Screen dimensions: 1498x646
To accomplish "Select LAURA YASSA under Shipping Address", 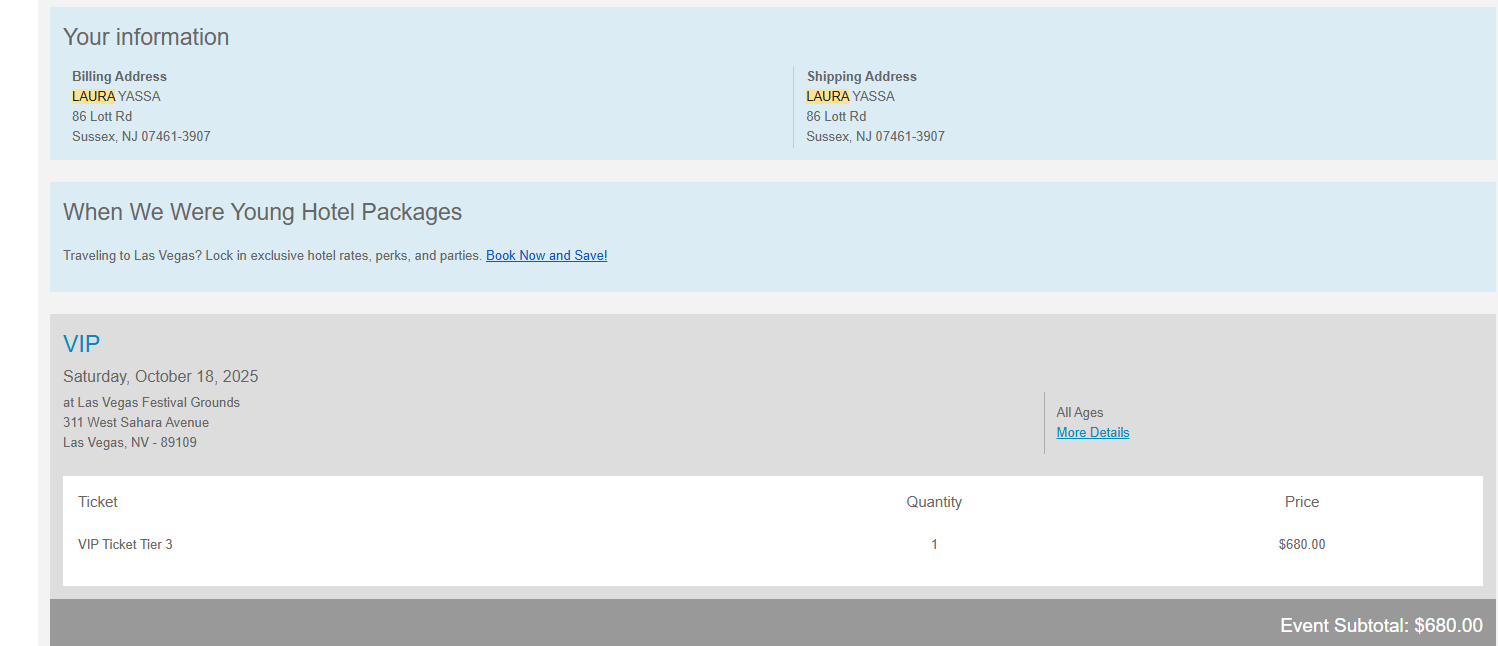I will pos(851,96).
